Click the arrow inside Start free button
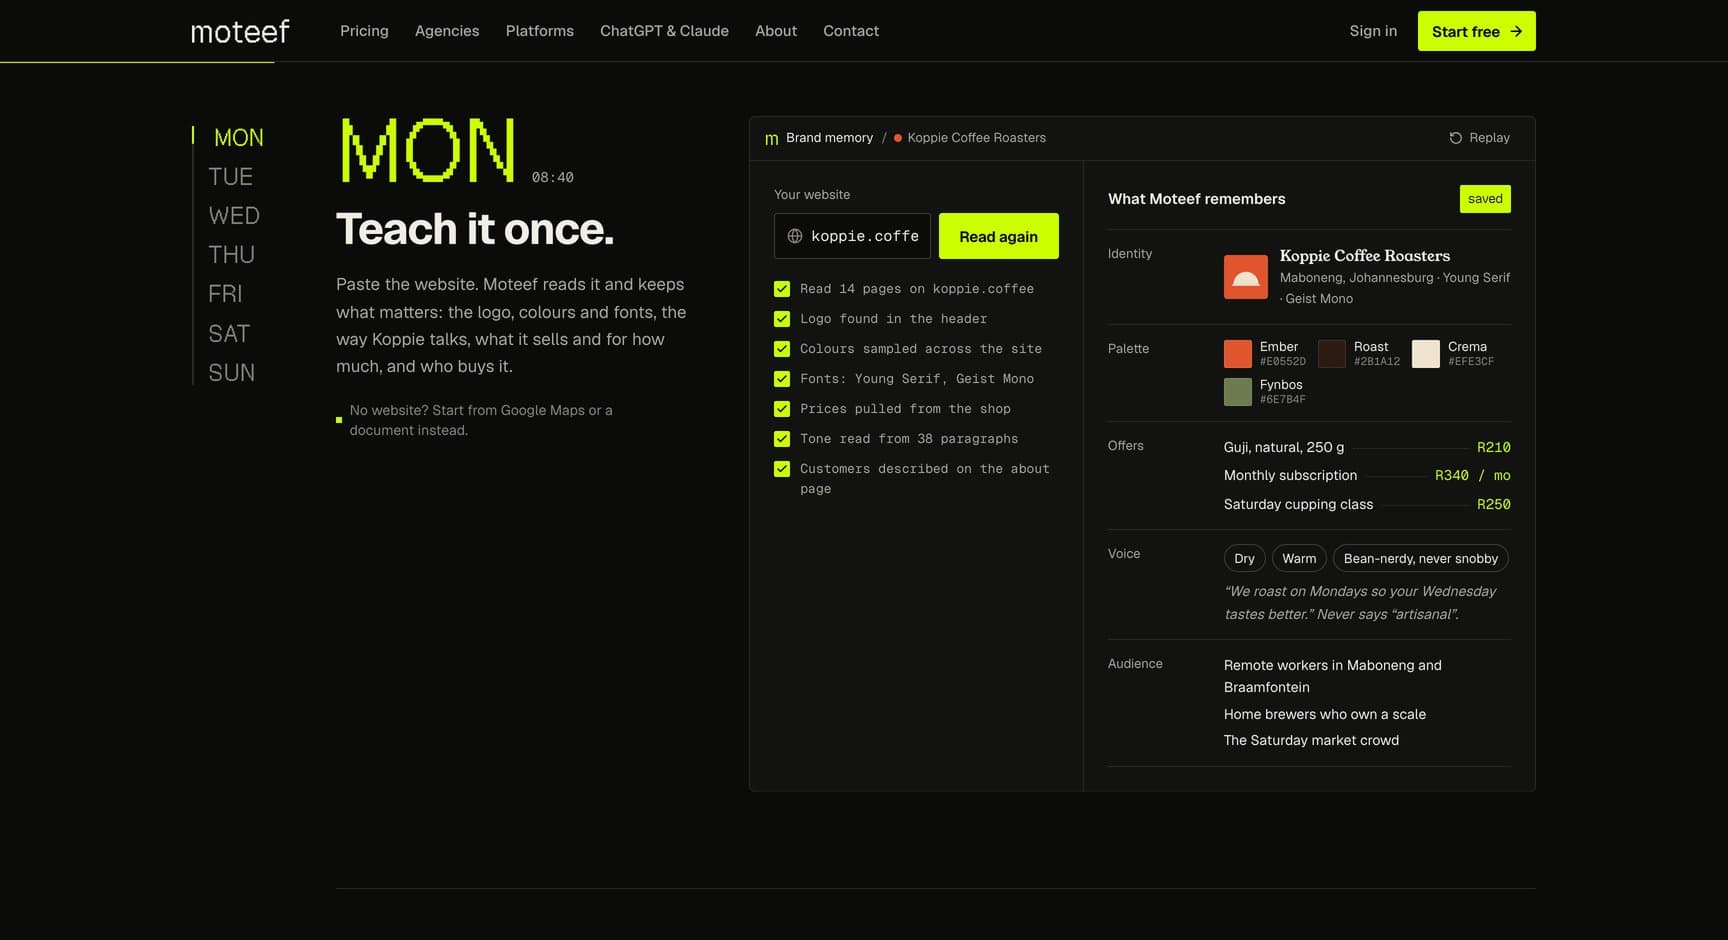 click(1516, 31)
